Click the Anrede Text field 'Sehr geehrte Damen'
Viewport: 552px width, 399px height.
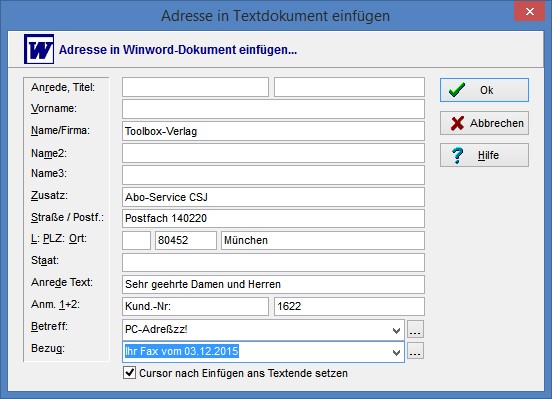click(273, 284)
